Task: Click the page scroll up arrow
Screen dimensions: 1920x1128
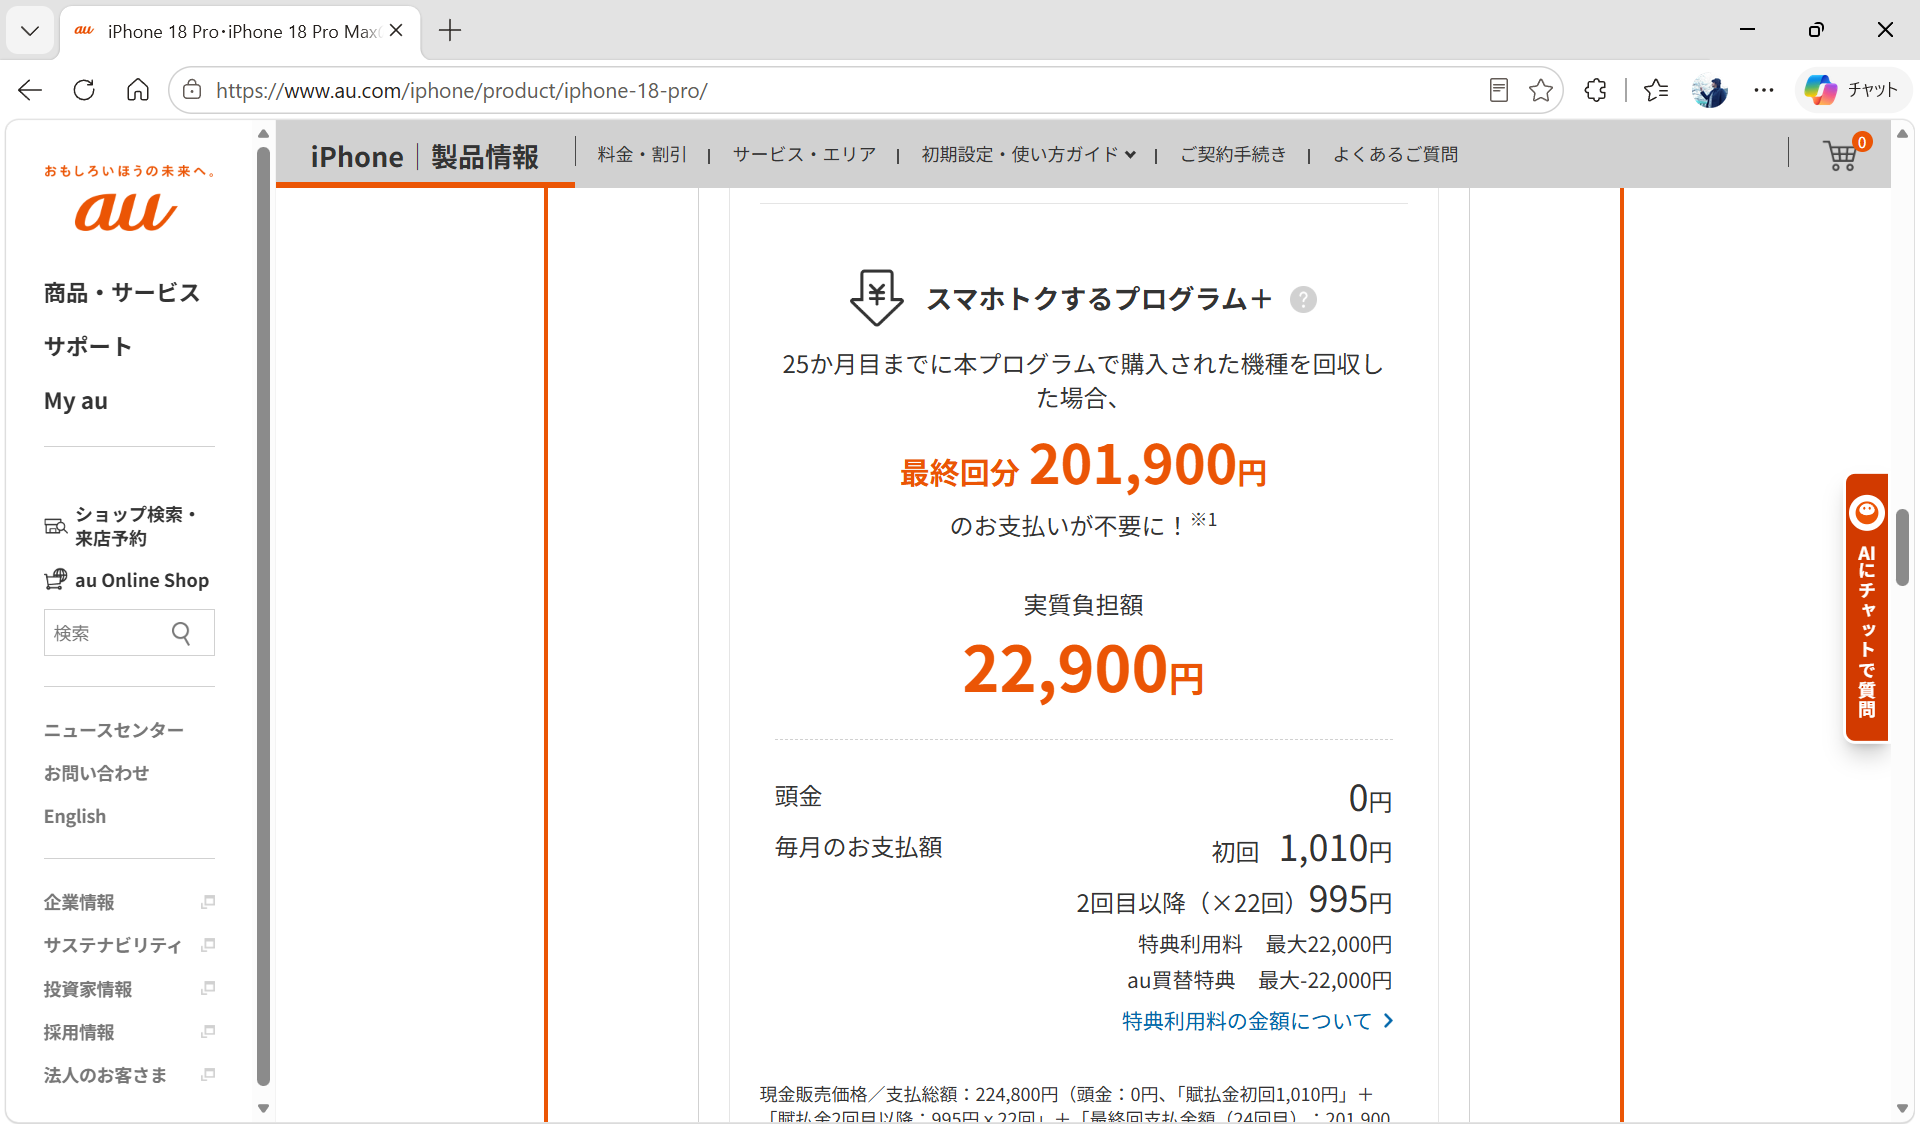Action: click(1902, 133)
